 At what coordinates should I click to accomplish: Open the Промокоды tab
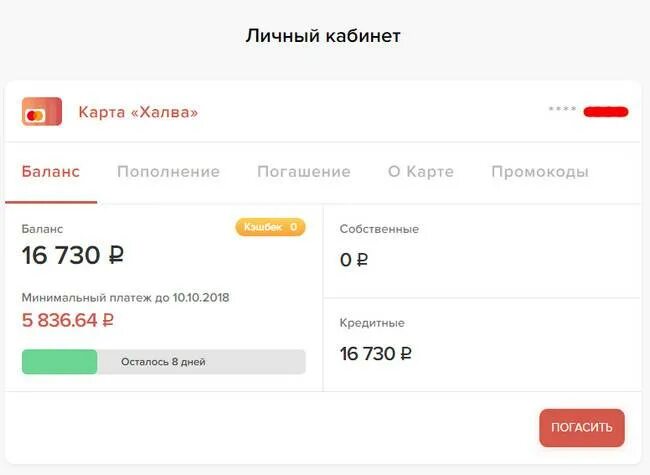pyautogui.click(x=540, y=171)
